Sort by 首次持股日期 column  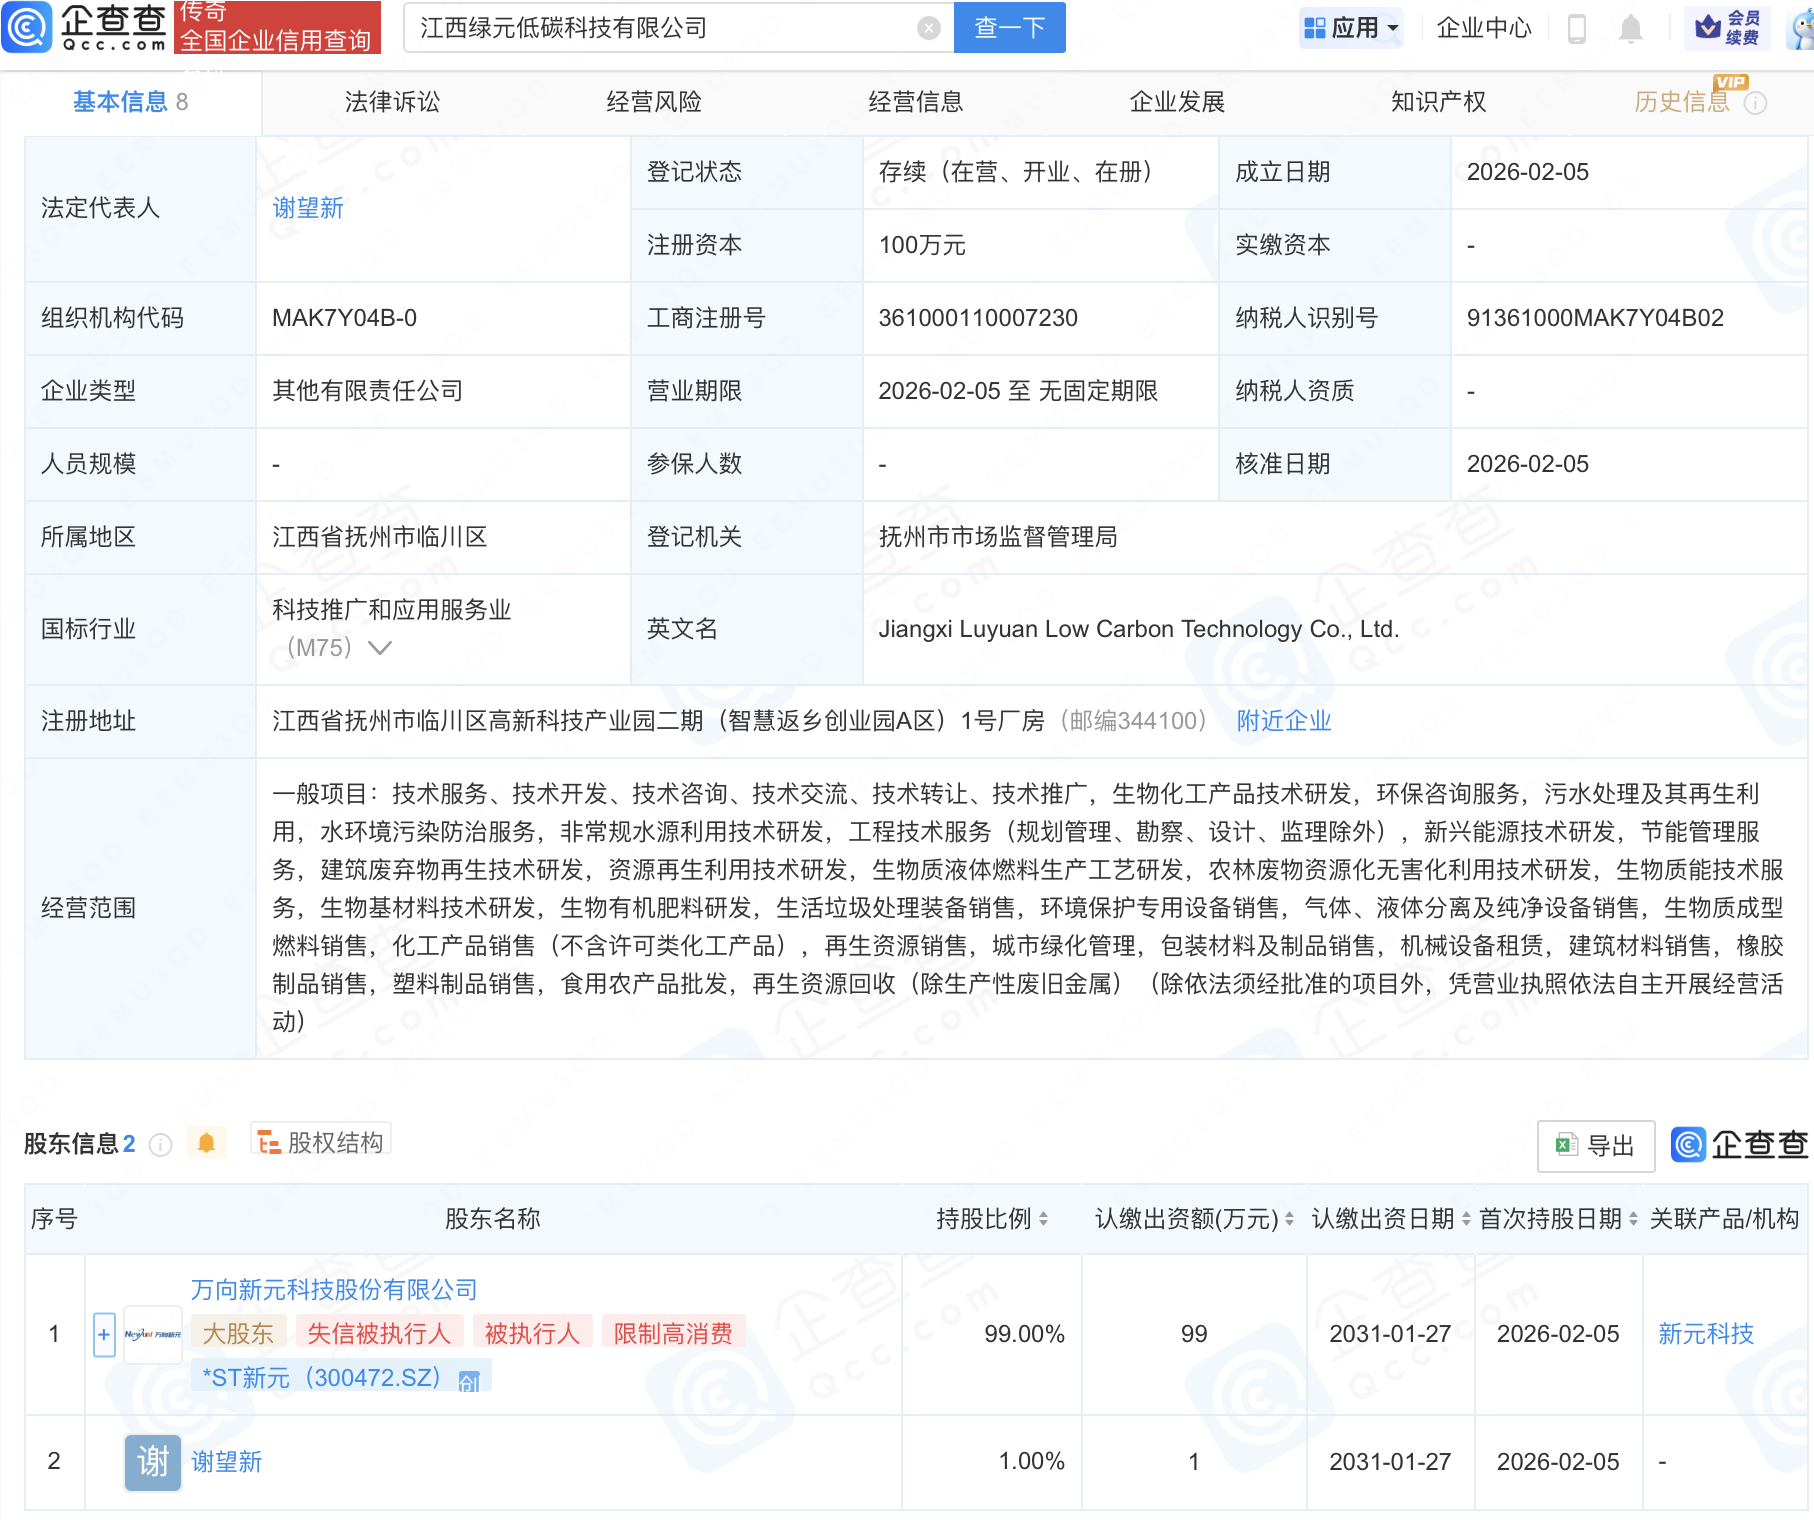(x=1633, y=1219)
